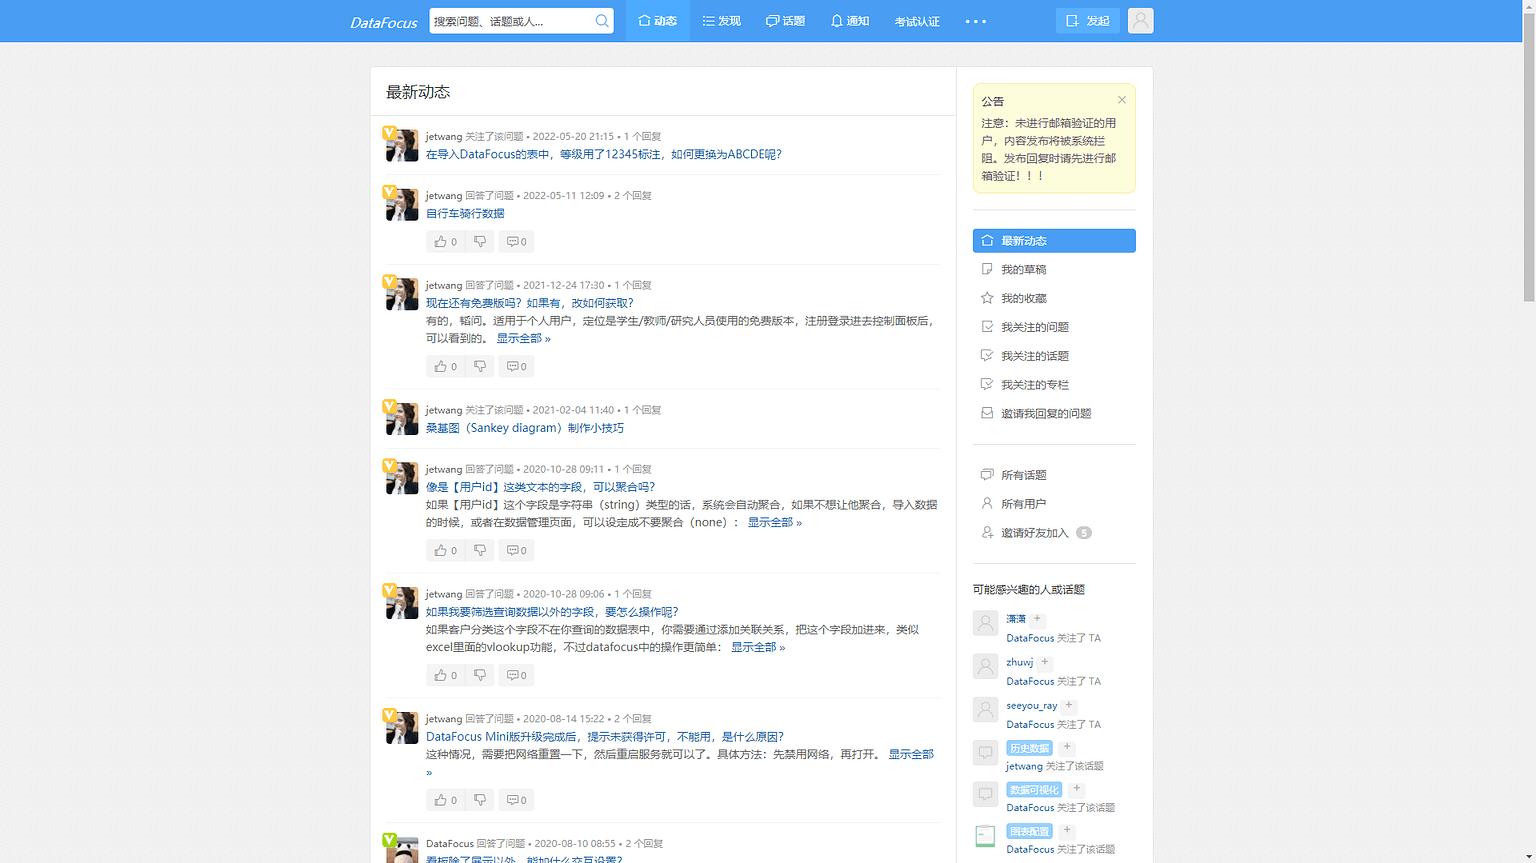Open 通知 notifications in the navbar
The image size is (1536, 863).
850,21
